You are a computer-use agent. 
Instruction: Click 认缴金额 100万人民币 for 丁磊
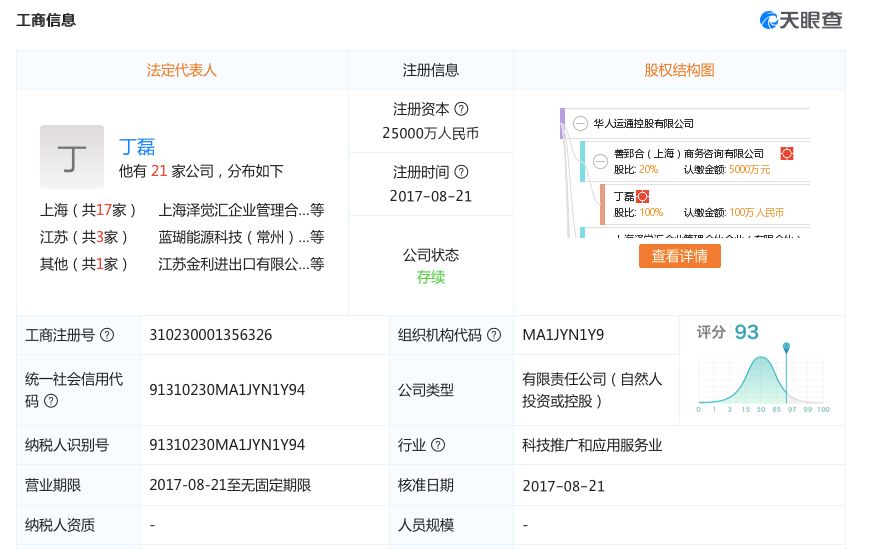[733, 213]
